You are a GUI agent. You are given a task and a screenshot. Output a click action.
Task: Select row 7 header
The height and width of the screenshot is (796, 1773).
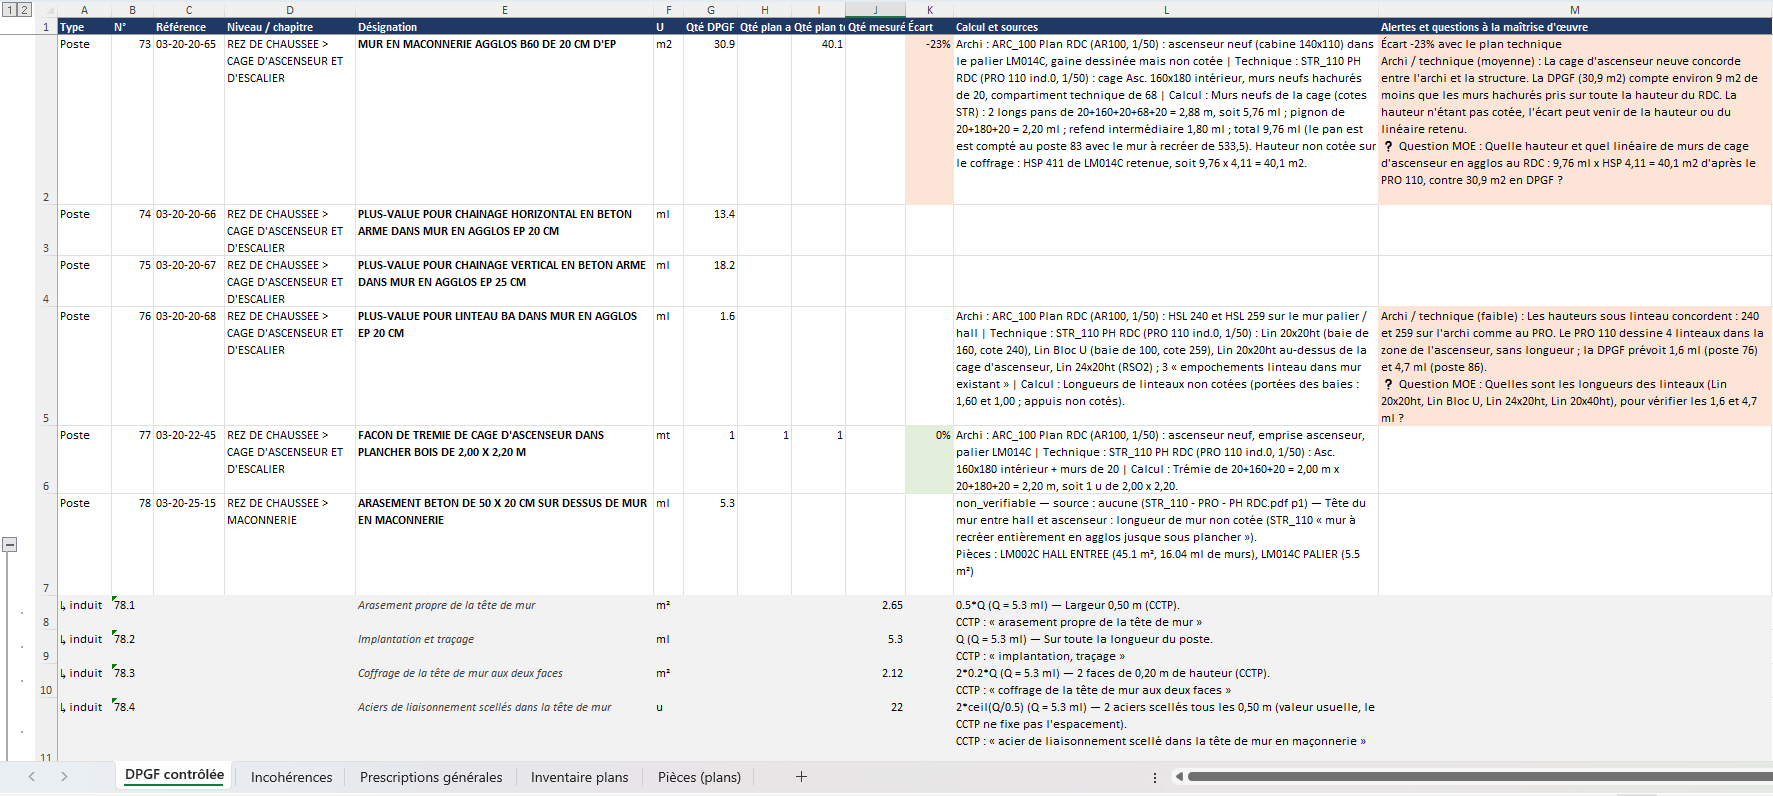46,544
